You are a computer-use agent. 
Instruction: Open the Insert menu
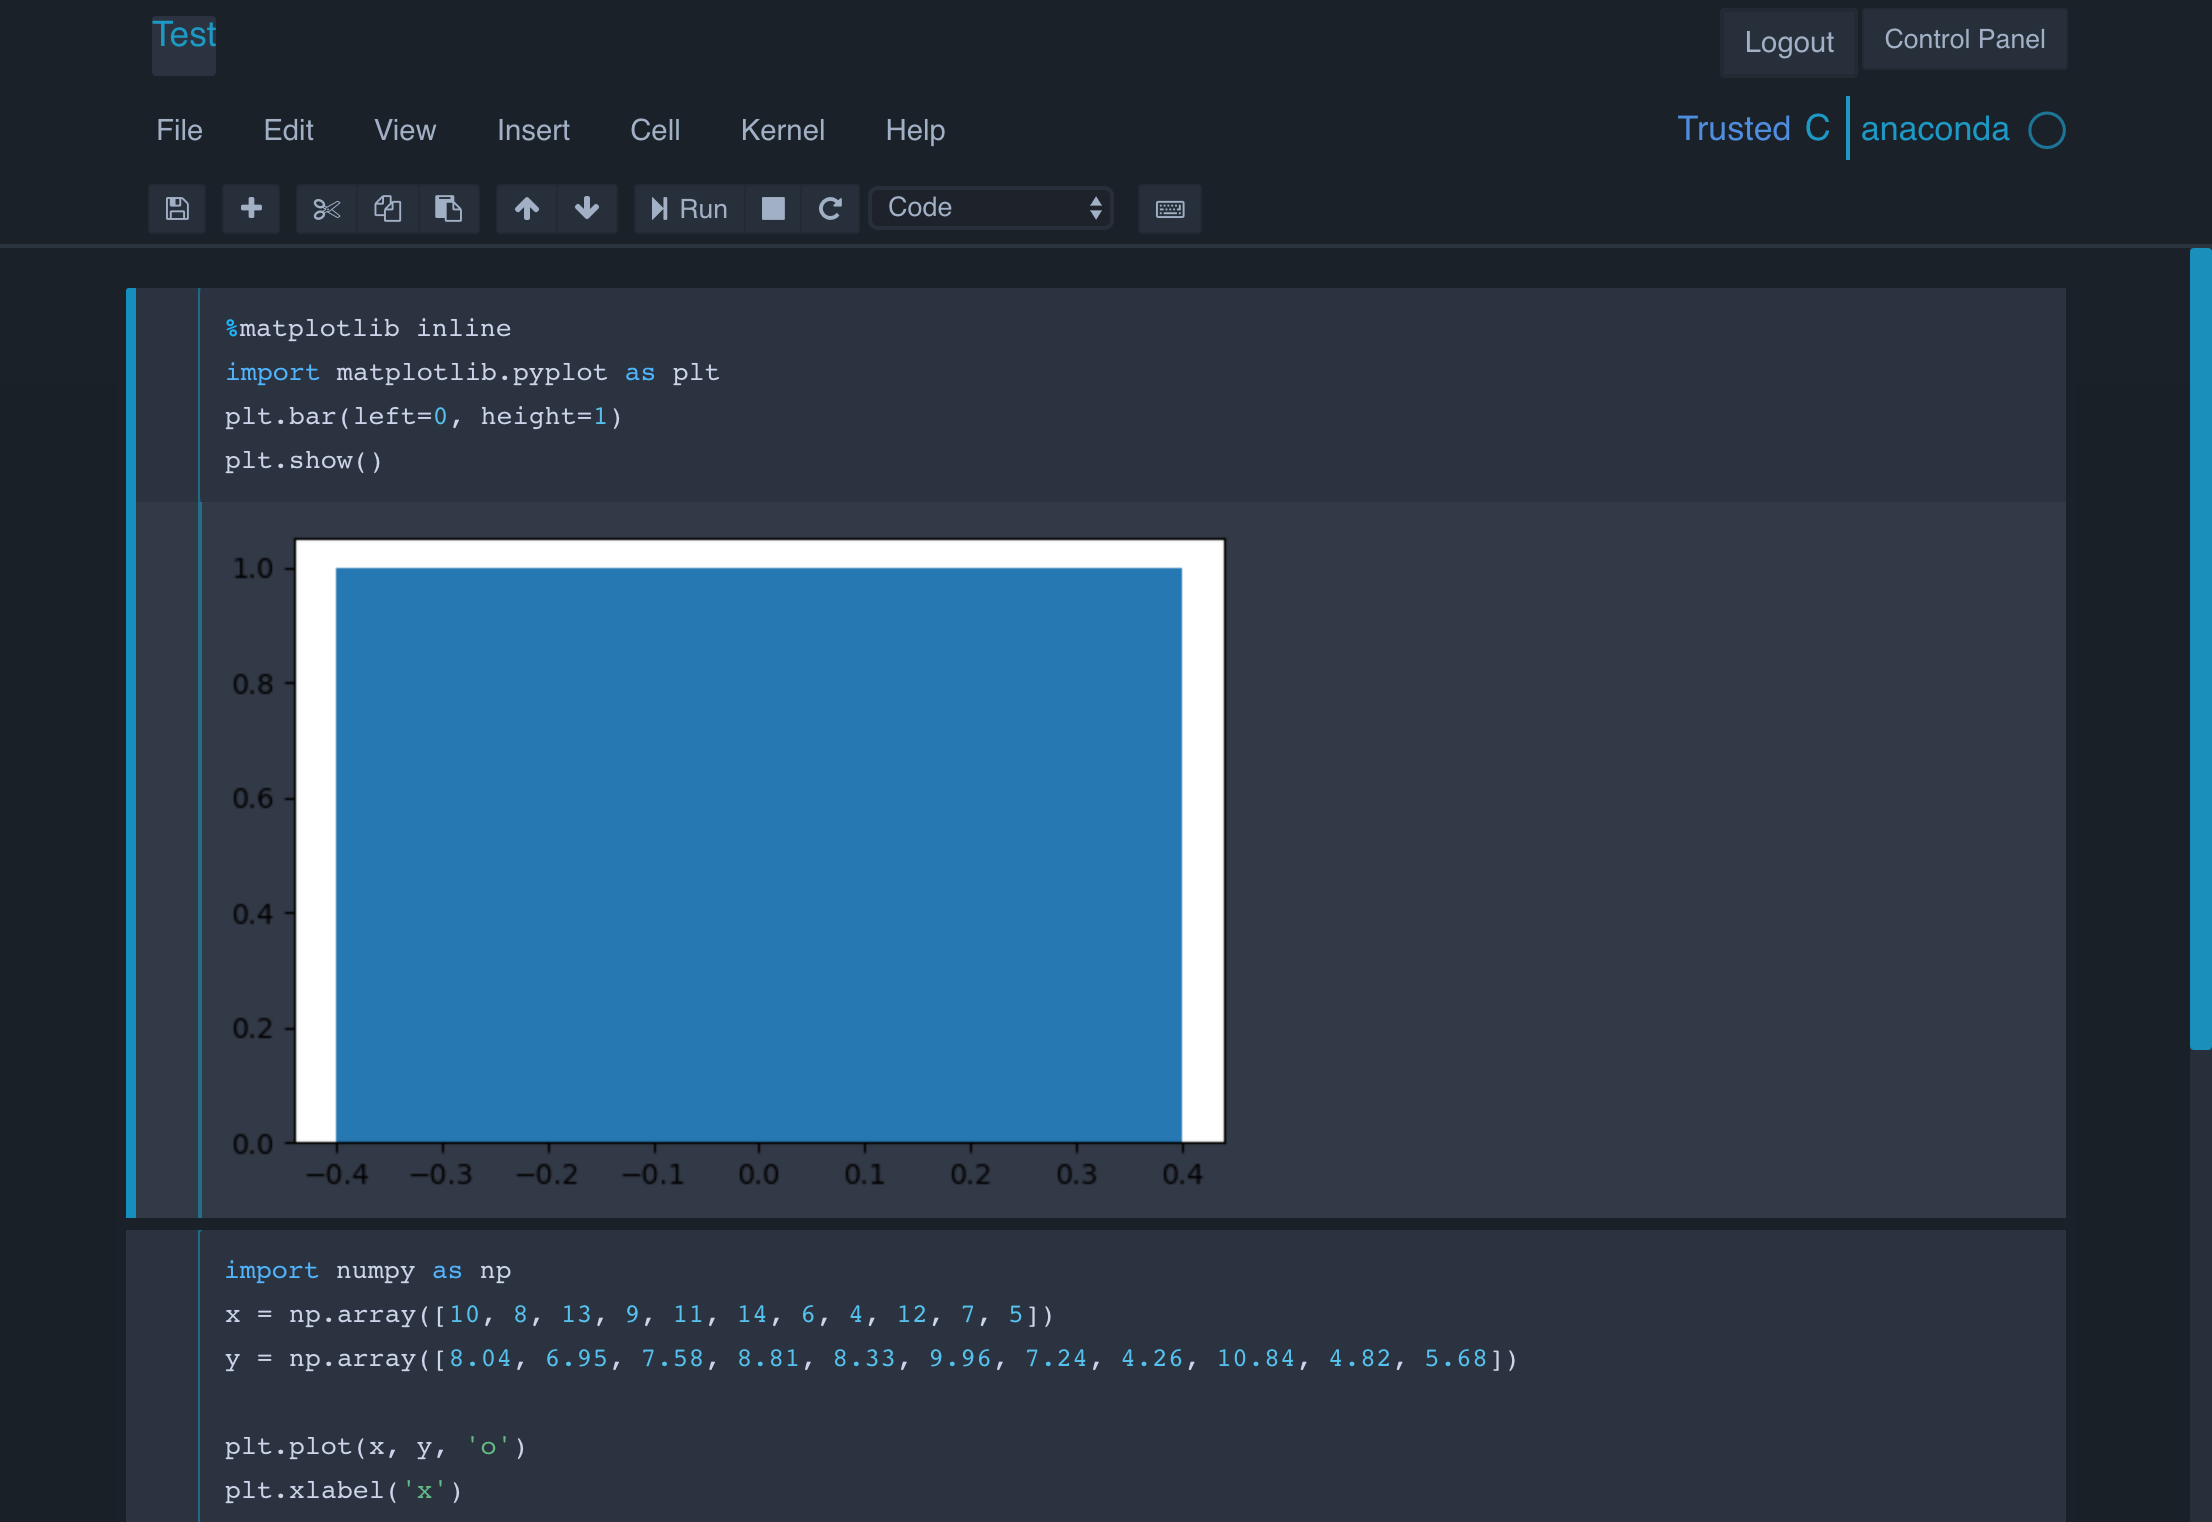pyautogui.click(x=533, y=130)
